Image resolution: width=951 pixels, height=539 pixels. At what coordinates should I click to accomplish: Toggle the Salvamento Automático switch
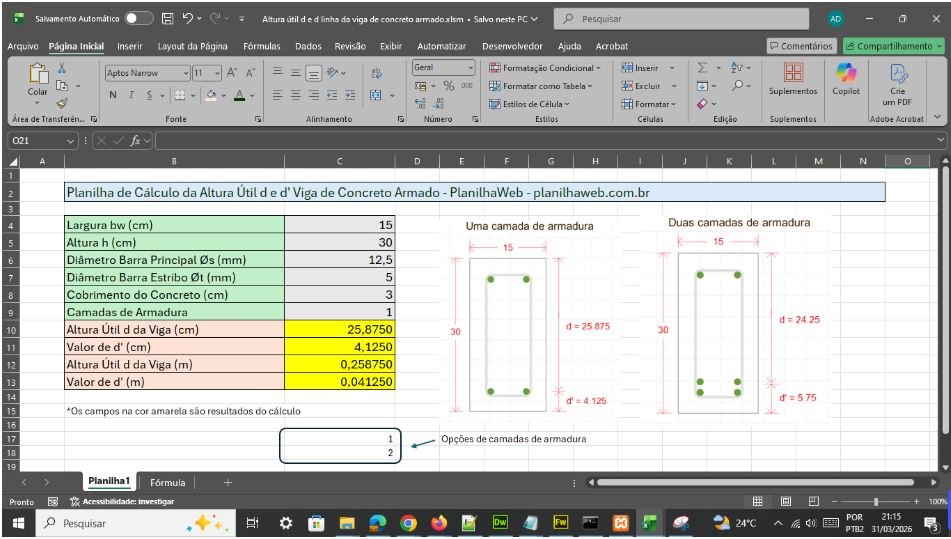click(x=138, y=18)
